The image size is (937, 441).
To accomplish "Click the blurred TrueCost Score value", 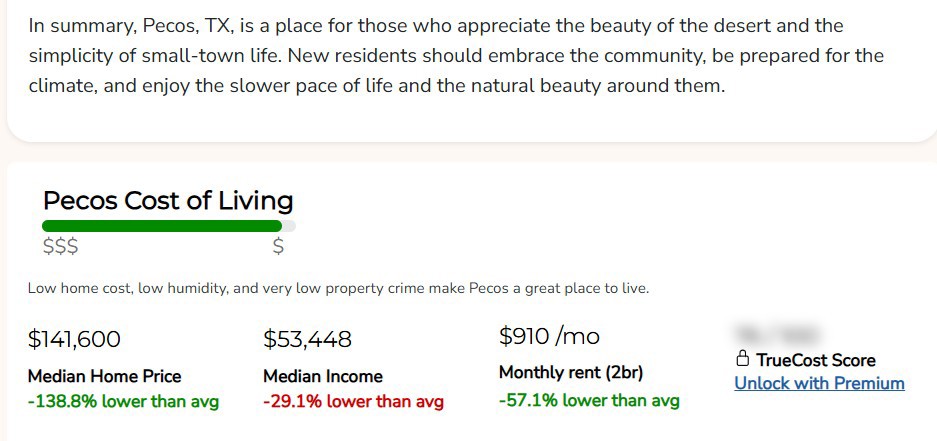I will [x=777, y=333].
